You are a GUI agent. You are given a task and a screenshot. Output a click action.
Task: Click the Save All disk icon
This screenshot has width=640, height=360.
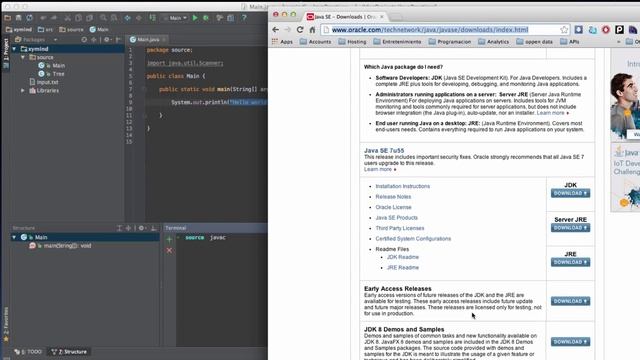coord(18,18)
